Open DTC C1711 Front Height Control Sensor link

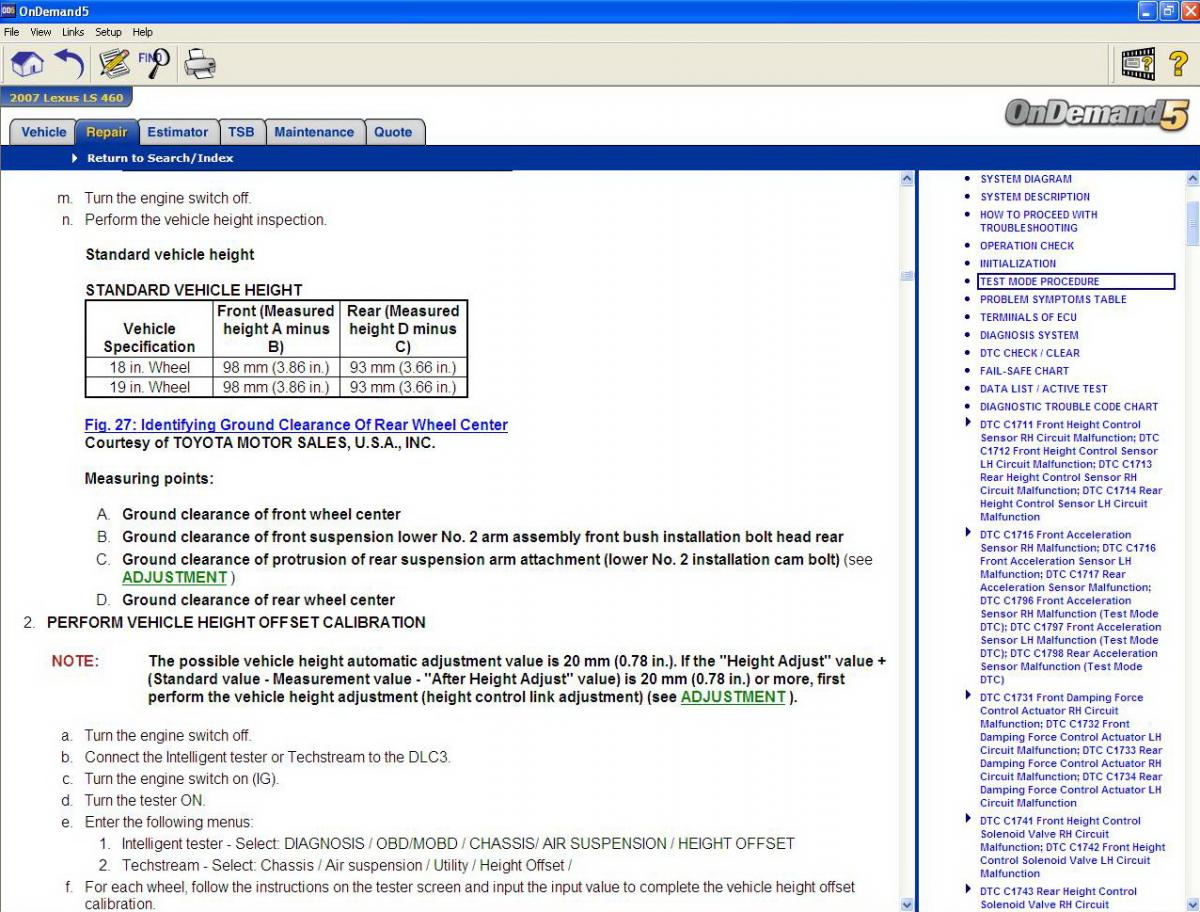pyautogui.click(x=1071, y=471)
